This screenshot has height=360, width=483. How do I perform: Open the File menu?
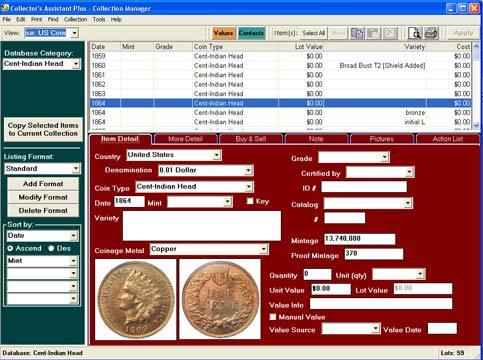[x=7, y=19]
